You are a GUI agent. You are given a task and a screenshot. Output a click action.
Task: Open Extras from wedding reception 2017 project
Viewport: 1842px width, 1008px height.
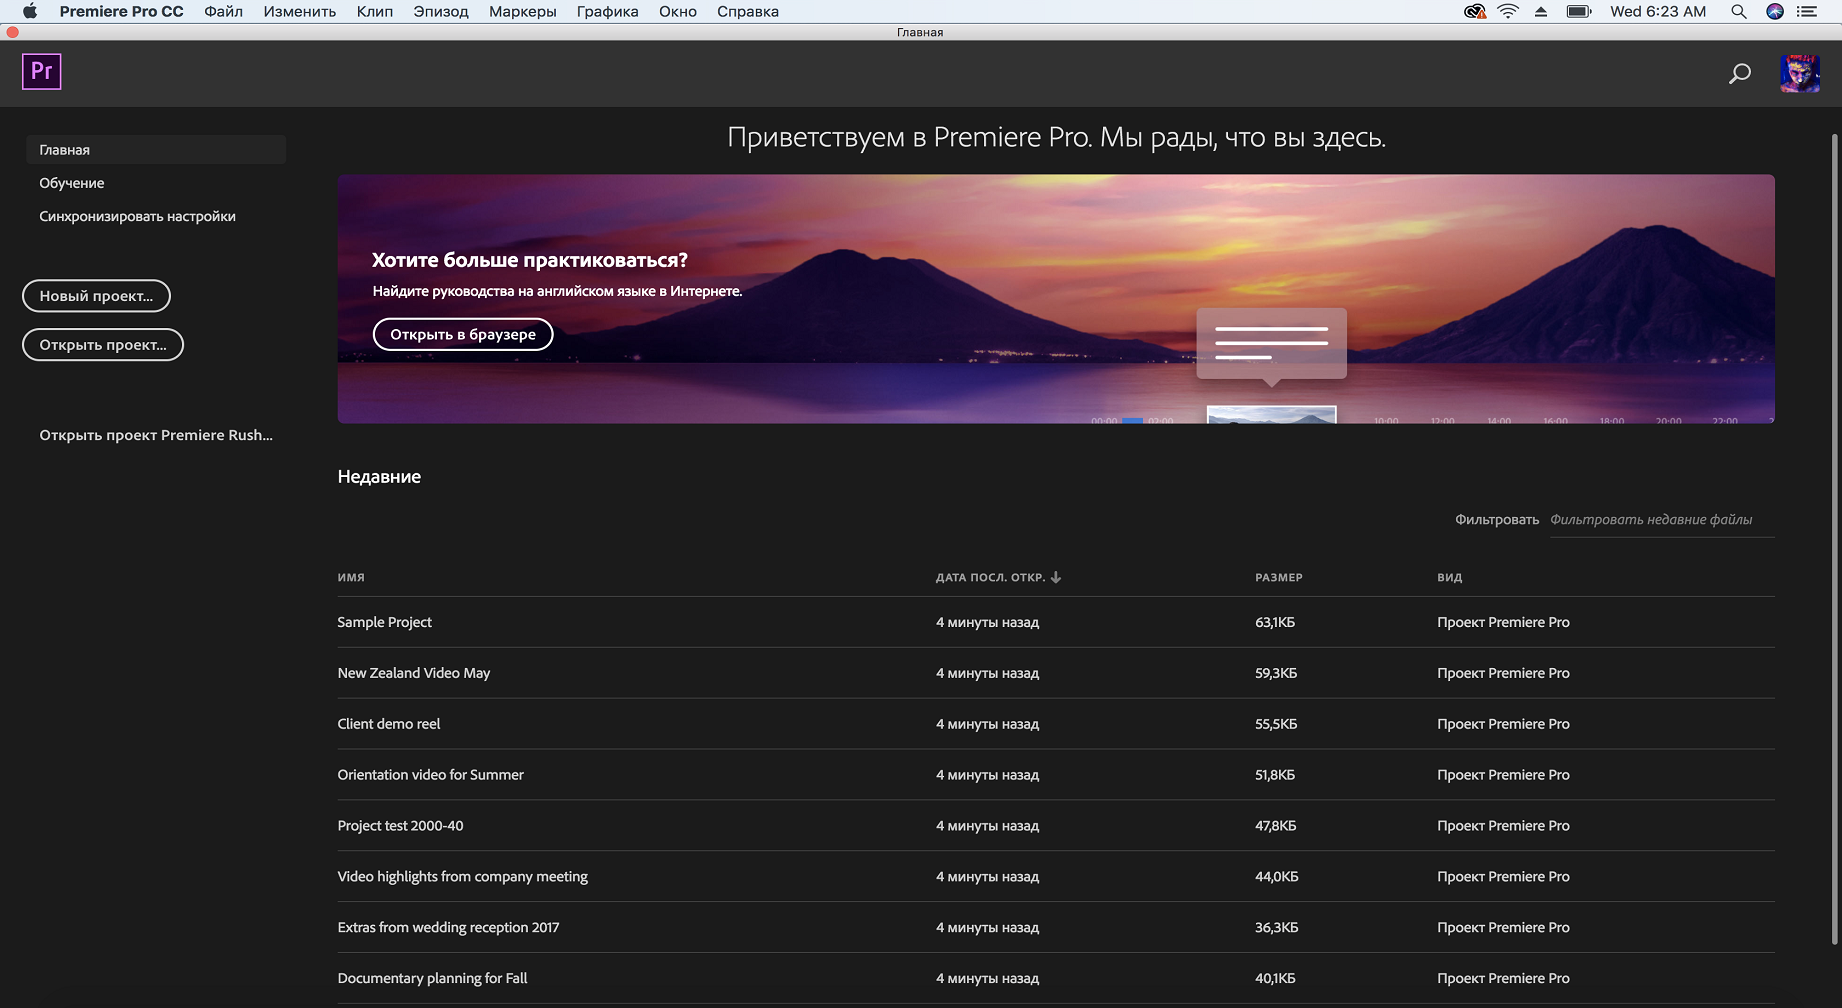[1056, 928]
